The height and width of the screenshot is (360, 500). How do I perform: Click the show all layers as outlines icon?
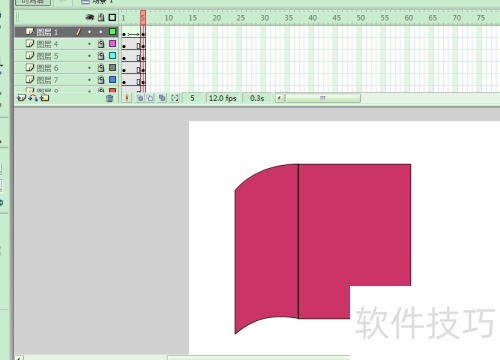point(113,17)
